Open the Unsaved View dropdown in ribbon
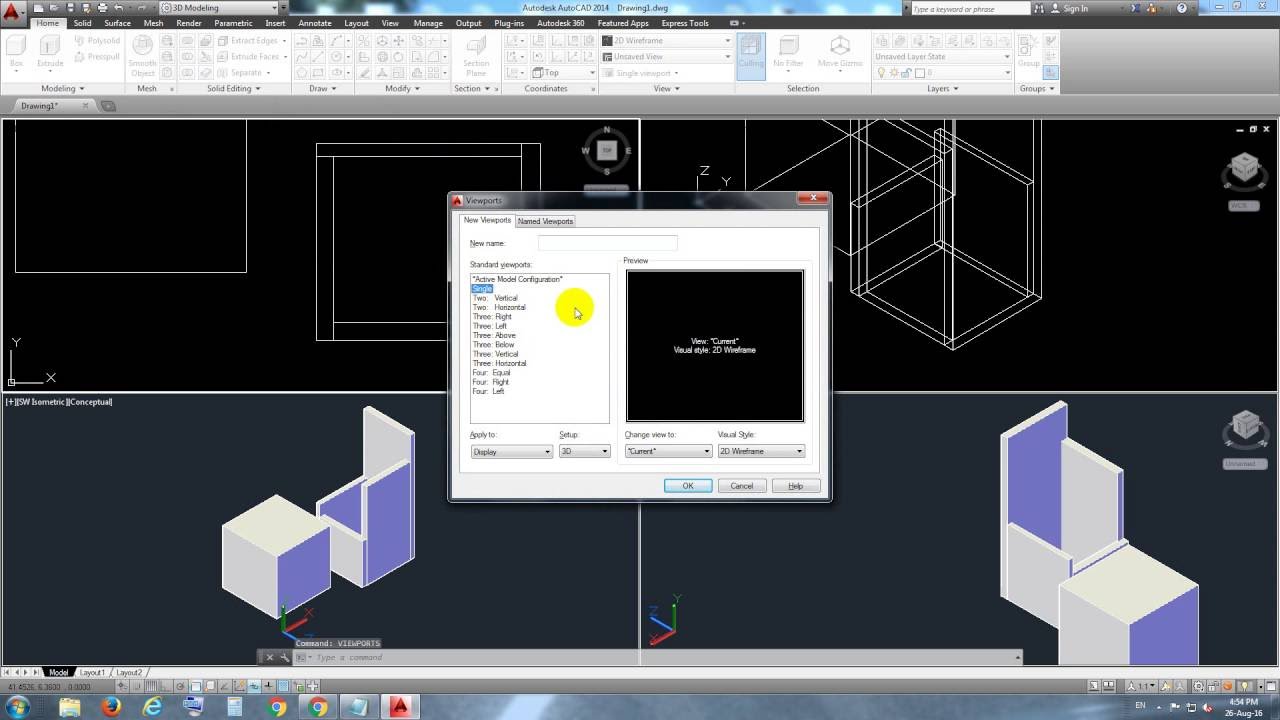Viewport: 1280px width, 720px height. tap(666, 57)
